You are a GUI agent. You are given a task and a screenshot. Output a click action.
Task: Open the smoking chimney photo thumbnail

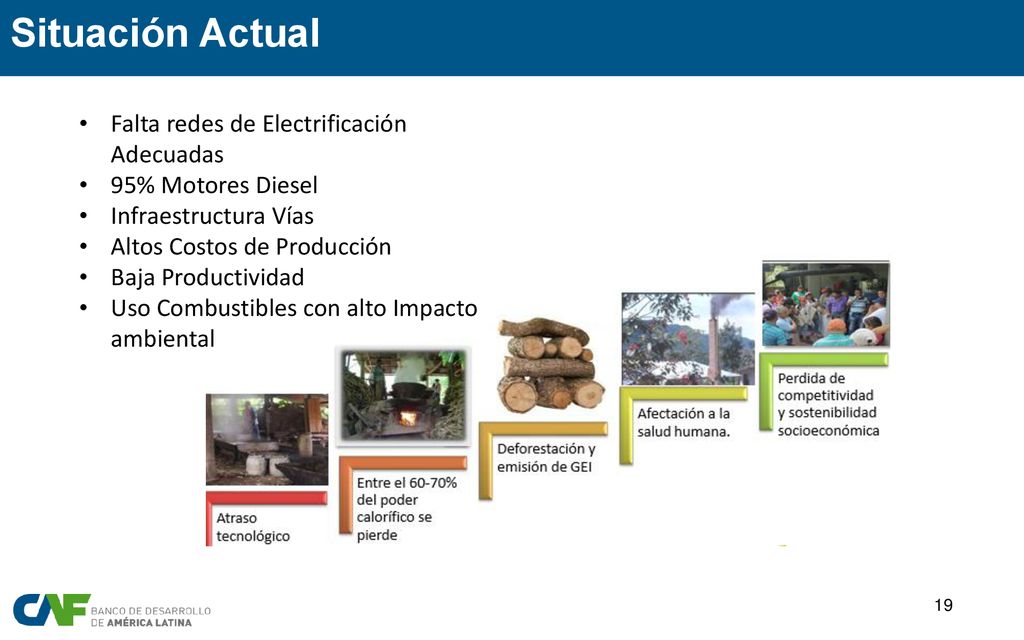tap(688, 338)
